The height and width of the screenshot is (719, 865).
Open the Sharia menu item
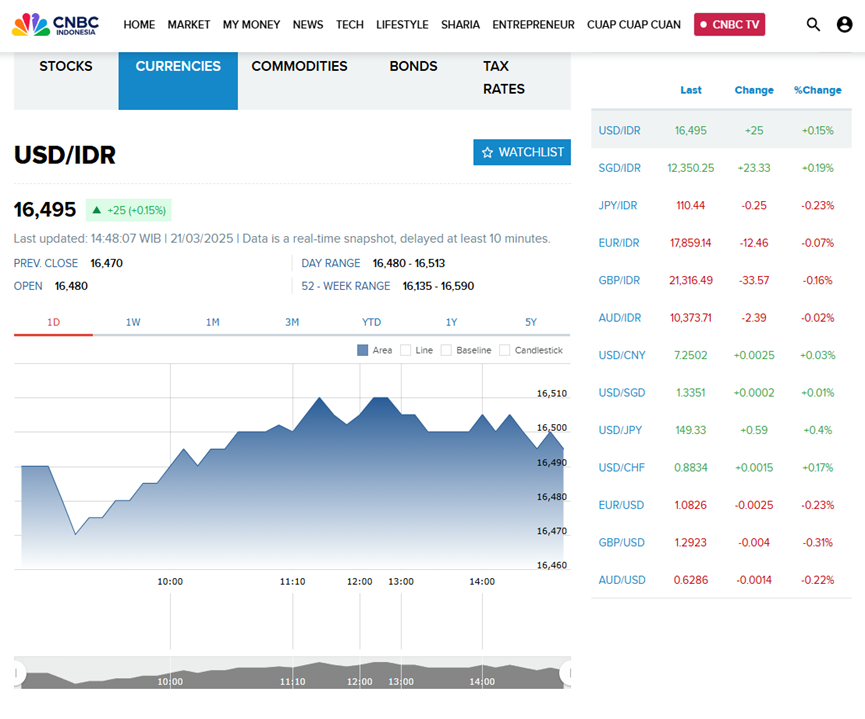460,25
